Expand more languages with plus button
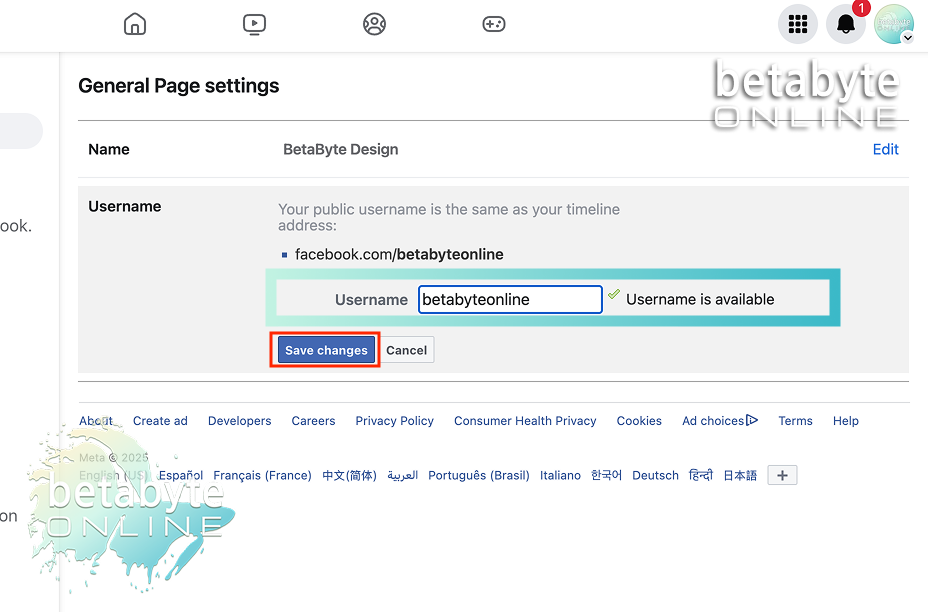The width and height of the screenshot is (928, 612). [782, 476]
